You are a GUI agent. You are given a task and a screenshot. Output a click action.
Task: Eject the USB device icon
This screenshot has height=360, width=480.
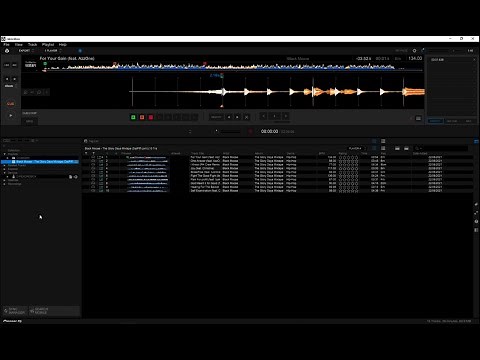(x=76, y=177)
